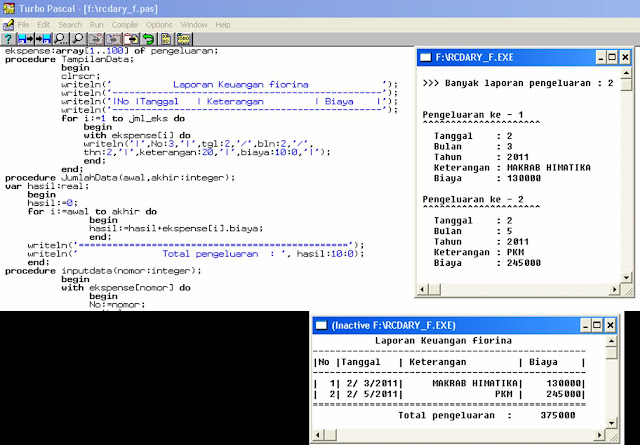Open system menu icon of Inactive RCDARY_F window
This screenshot has height=445, width=640.
[x=321, y=325]
